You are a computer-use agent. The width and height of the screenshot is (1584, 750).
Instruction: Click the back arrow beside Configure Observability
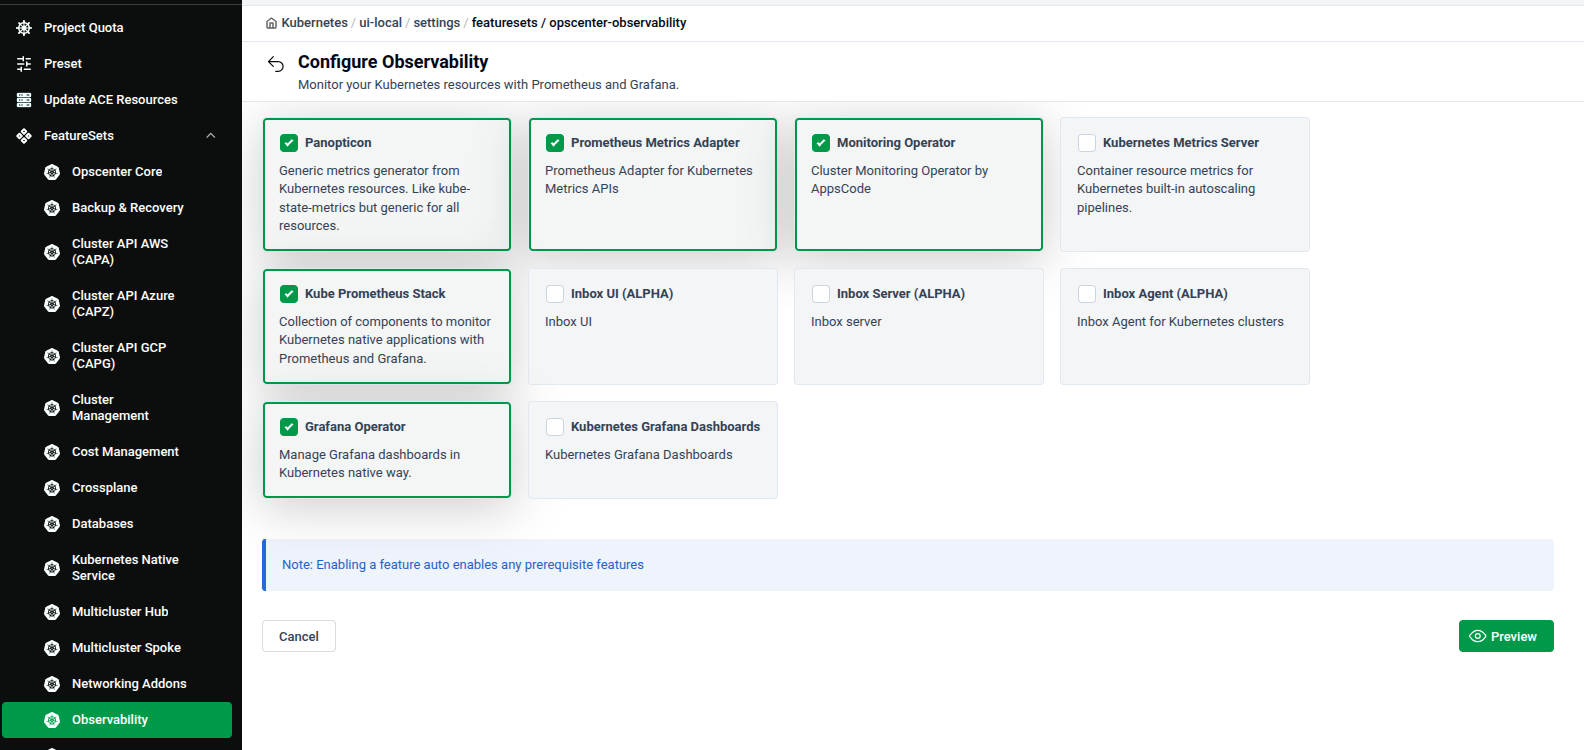click(x=276, y=64)
